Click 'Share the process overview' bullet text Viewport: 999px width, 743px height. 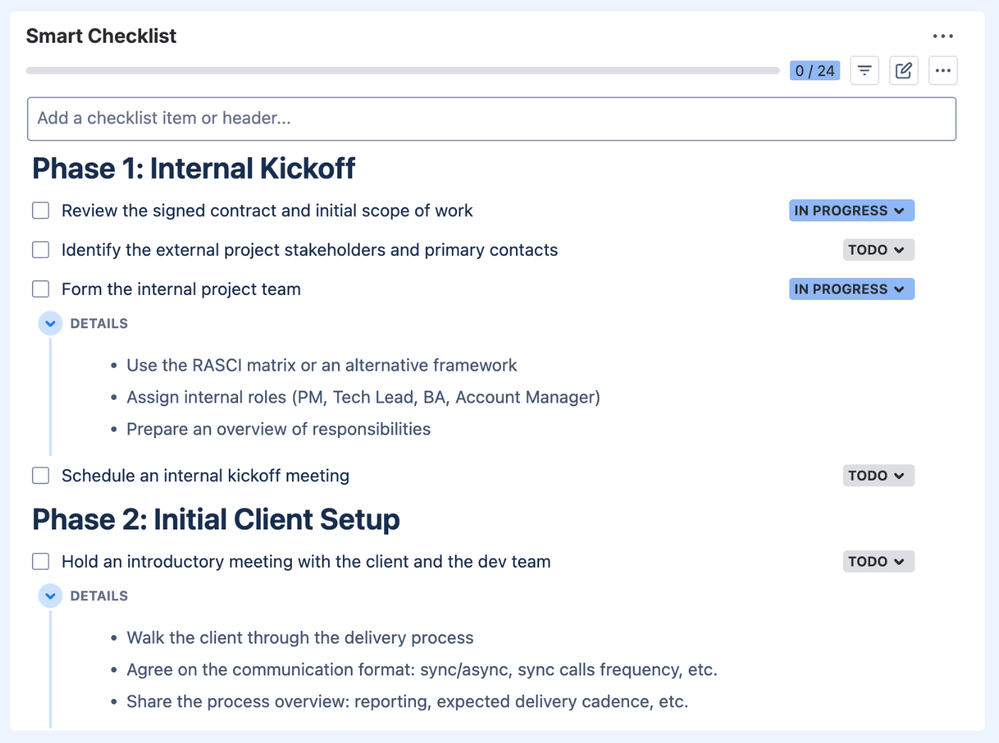pyautogui.click(x=407, y=702)
